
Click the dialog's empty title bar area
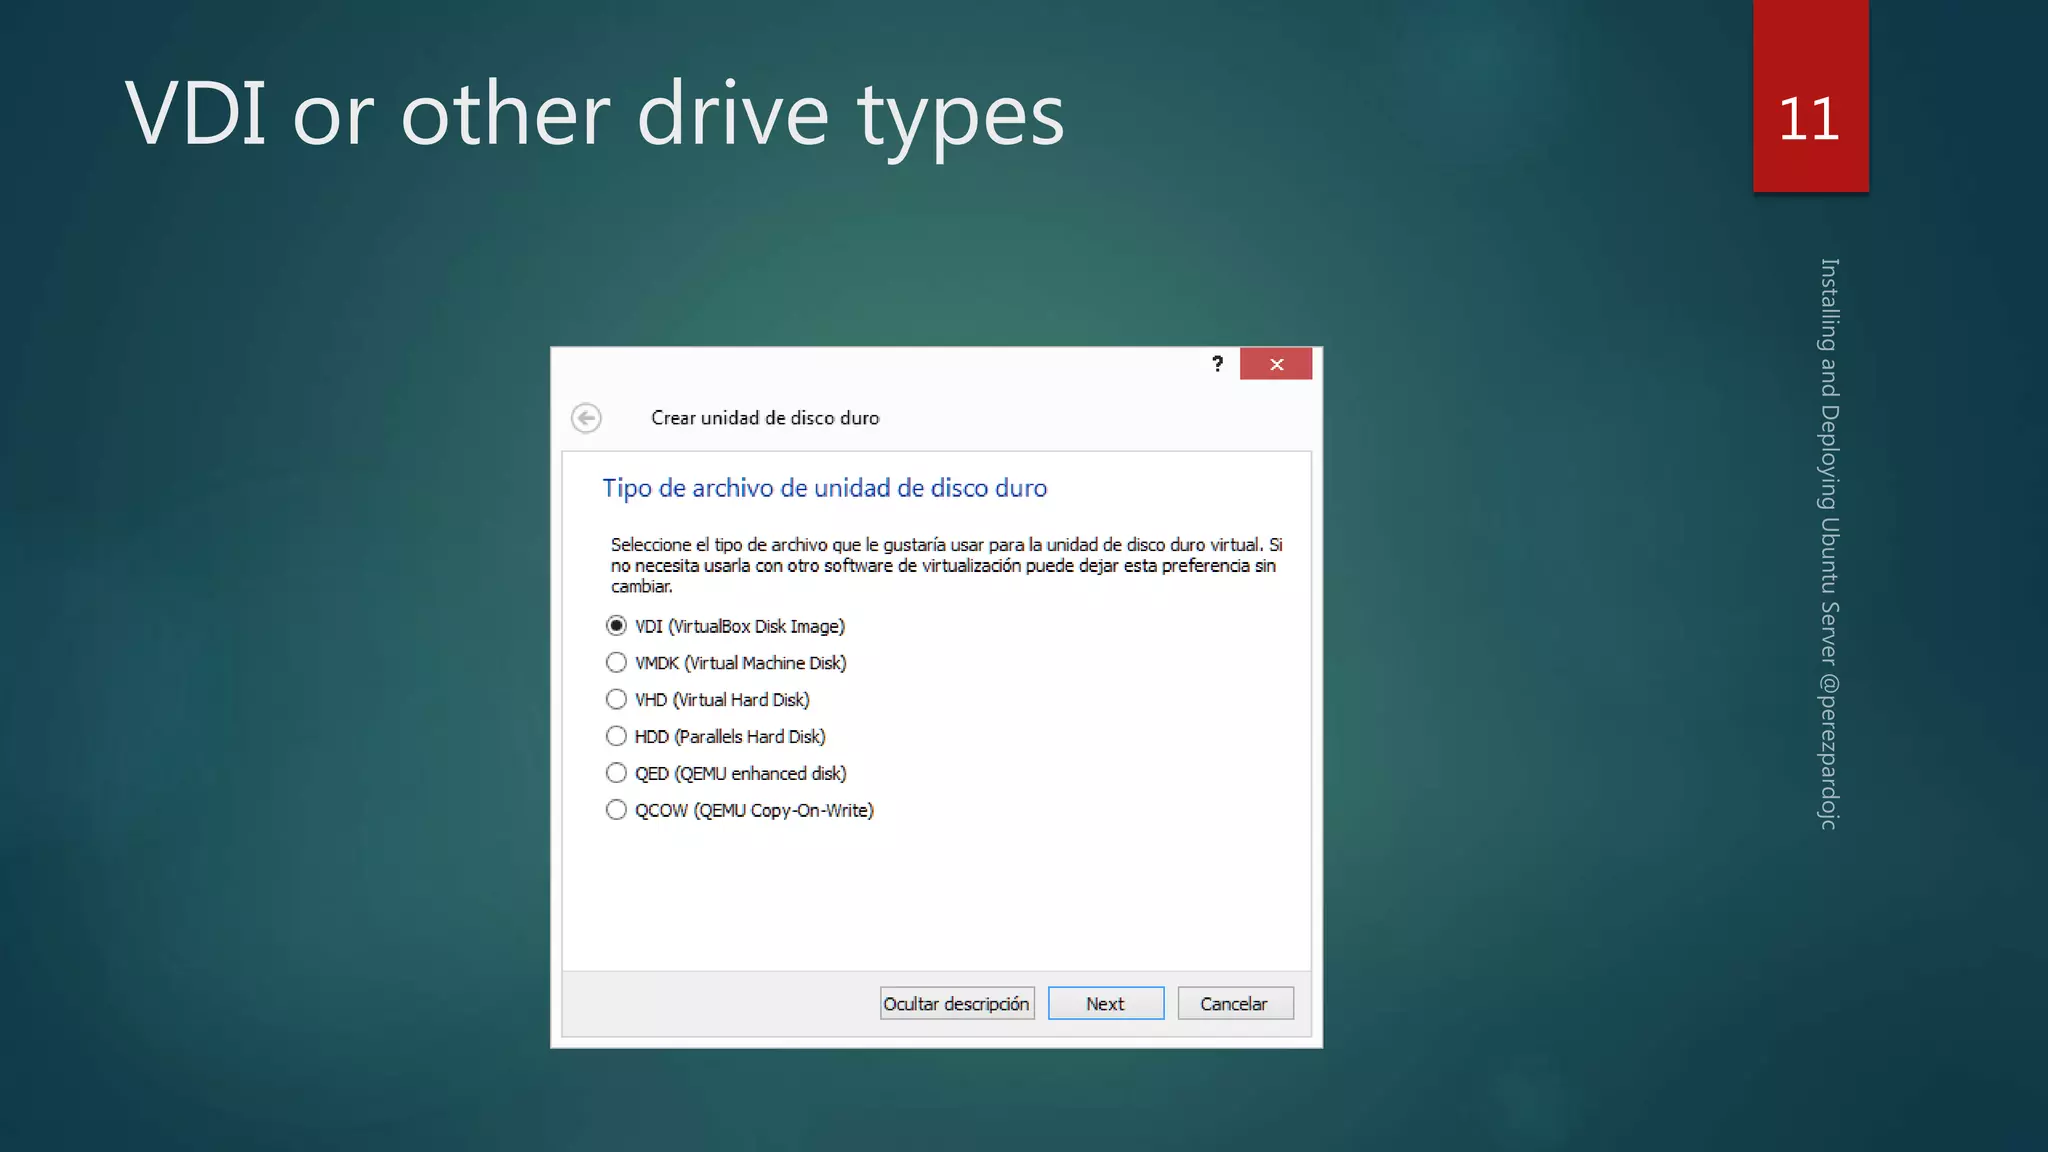coord(880,364)
